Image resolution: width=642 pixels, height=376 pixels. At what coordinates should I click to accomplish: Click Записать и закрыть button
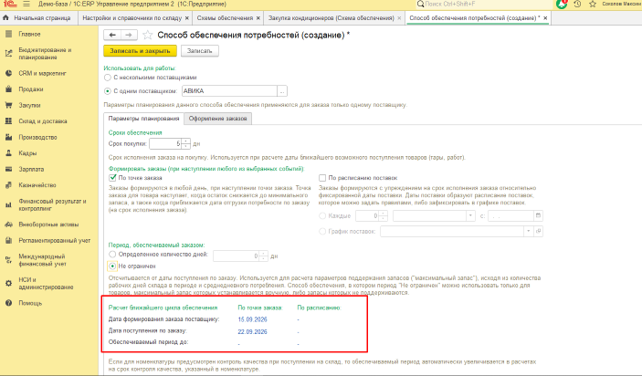[140, 51]
